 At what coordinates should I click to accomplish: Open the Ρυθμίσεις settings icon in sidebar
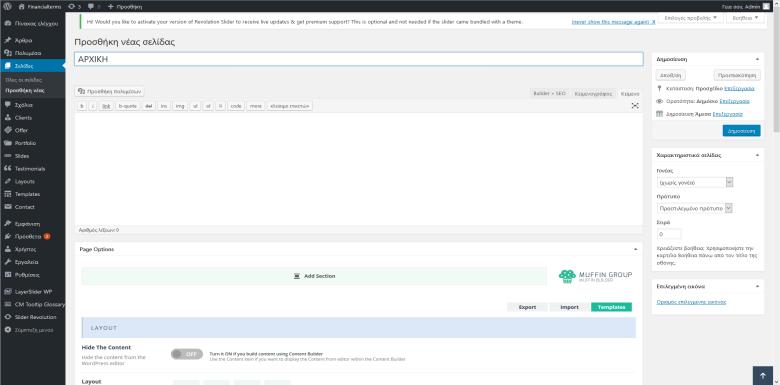(7, 275)
